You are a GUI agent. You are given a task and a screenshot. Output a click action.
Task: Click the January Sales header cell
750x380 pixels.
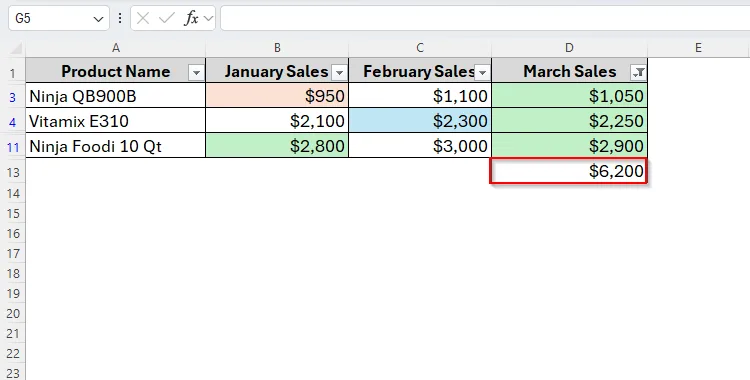pyautogui.click(x=277, y=71)
